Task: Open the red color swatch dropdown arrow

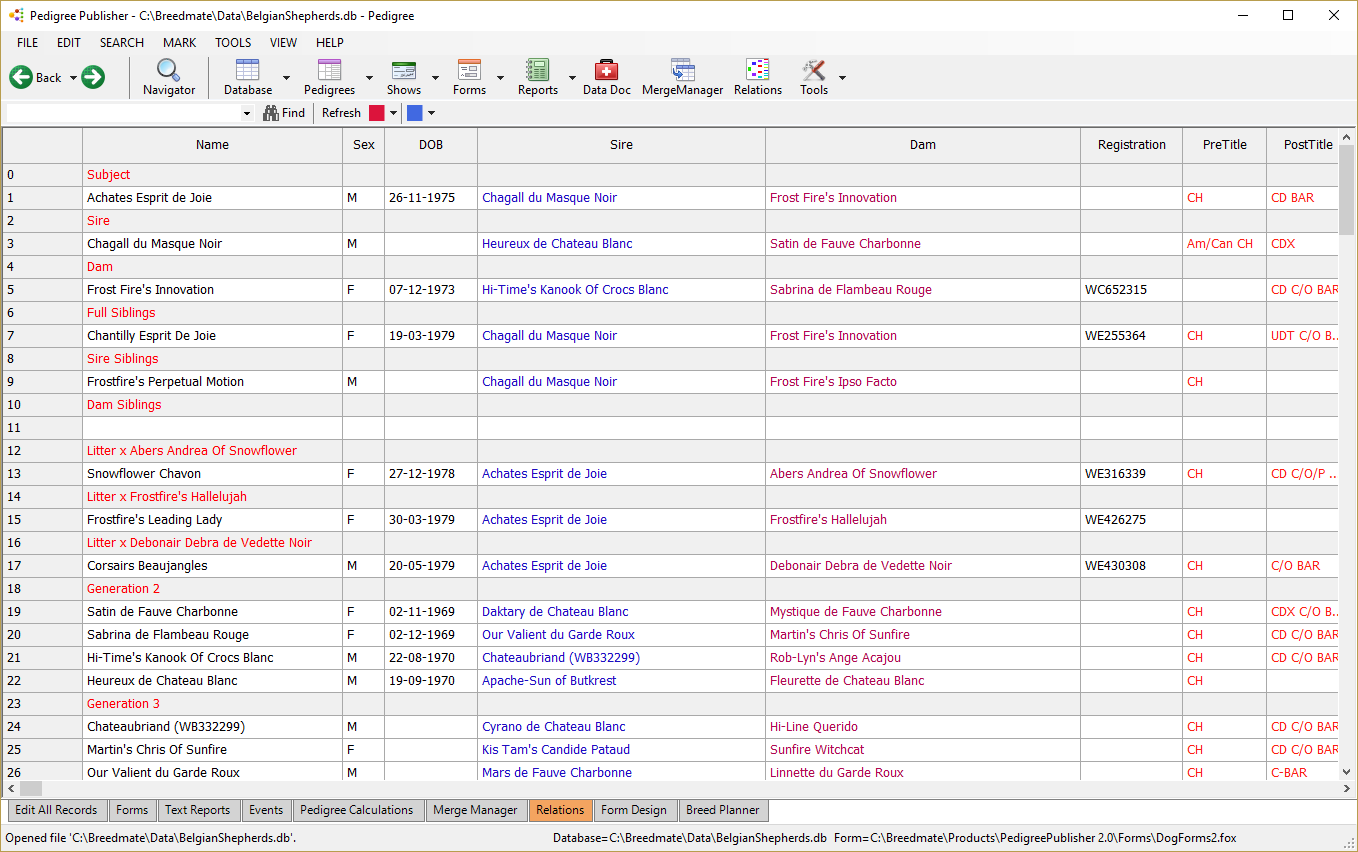Action: point(394,113)
